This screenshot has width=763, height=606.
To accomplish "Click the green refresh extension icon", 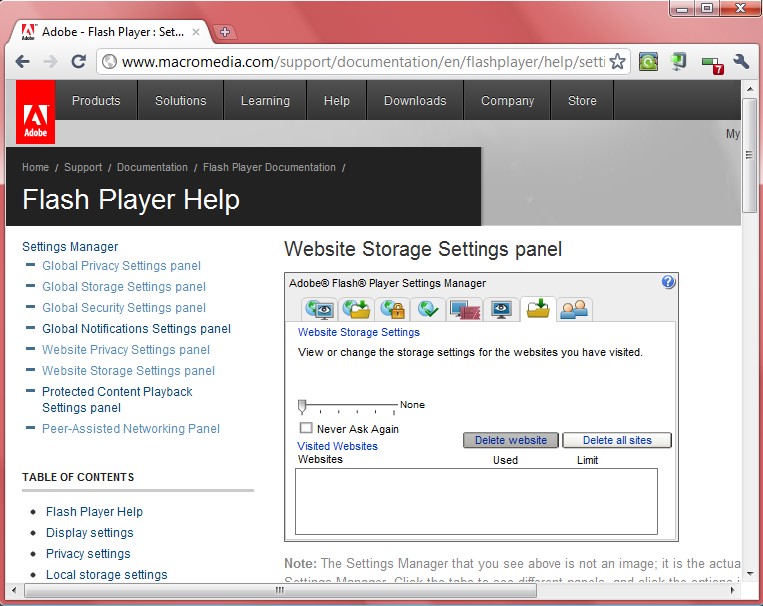I will [x=648, y=62].
